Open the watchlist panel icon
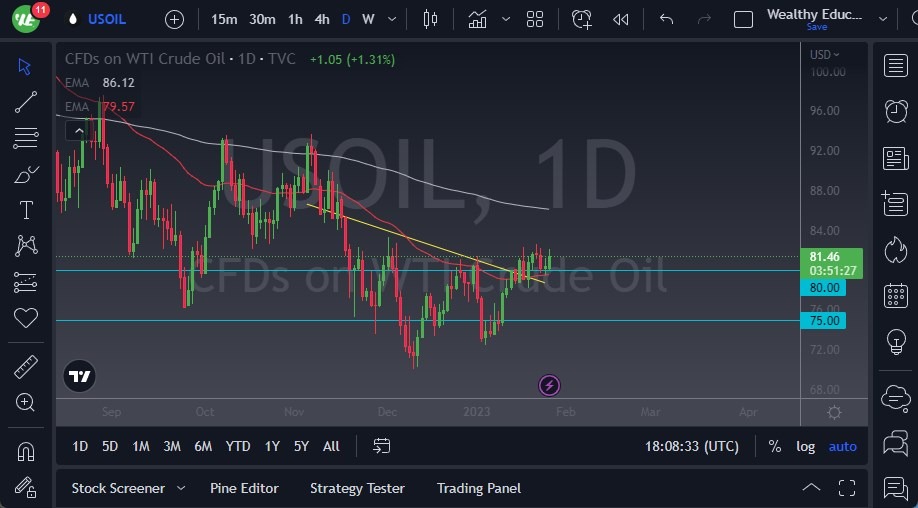 [896, 66]
